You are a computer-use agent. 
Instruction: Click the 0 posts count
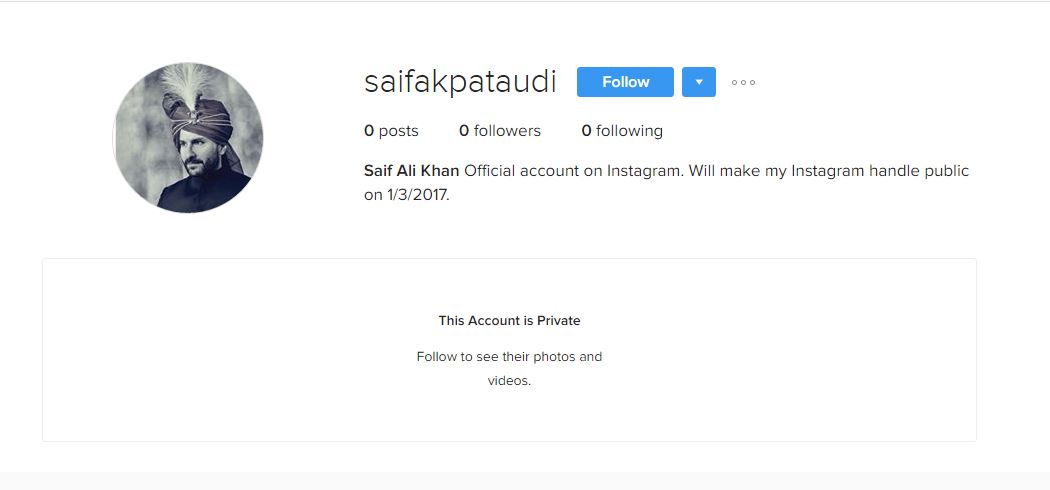tap(391, 131)
